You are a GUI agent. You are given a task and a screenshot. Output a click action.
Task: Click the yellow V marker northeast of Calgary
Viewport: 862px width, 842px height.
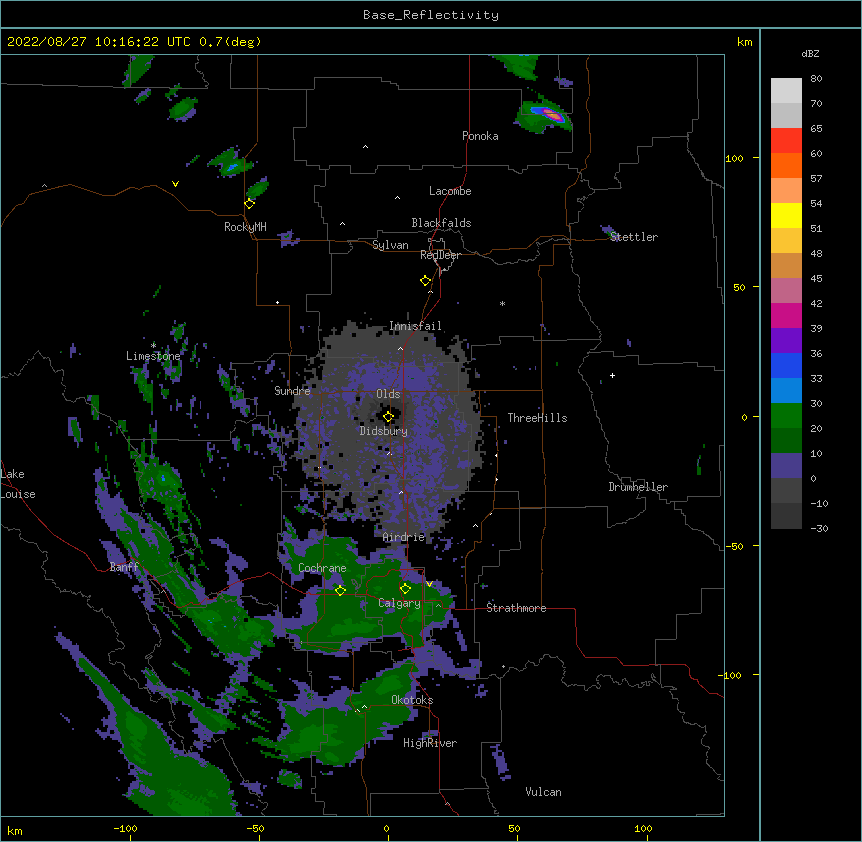[429, 584]
